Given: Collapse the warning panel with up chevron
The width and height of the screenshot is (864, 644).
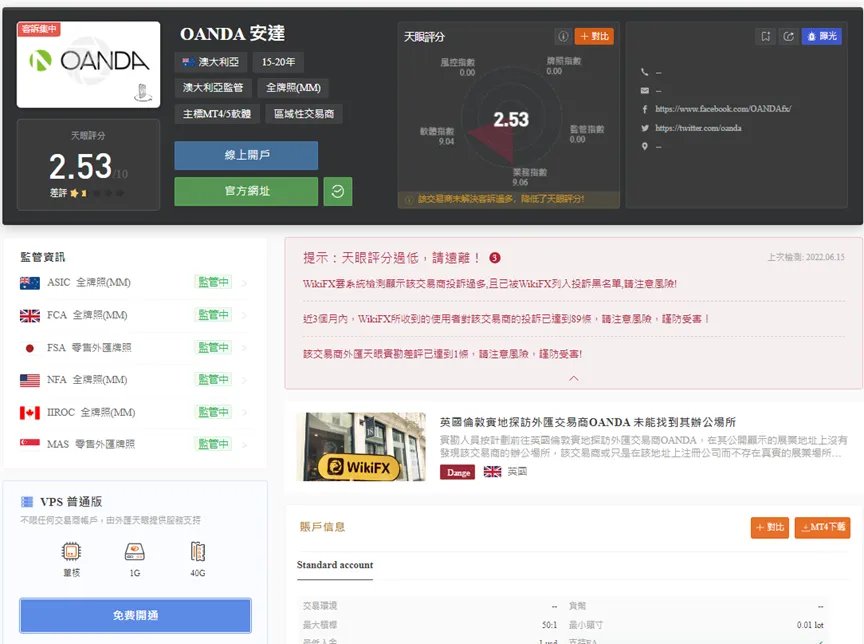Looking at the screenshot, I should [x=574, y=378].
